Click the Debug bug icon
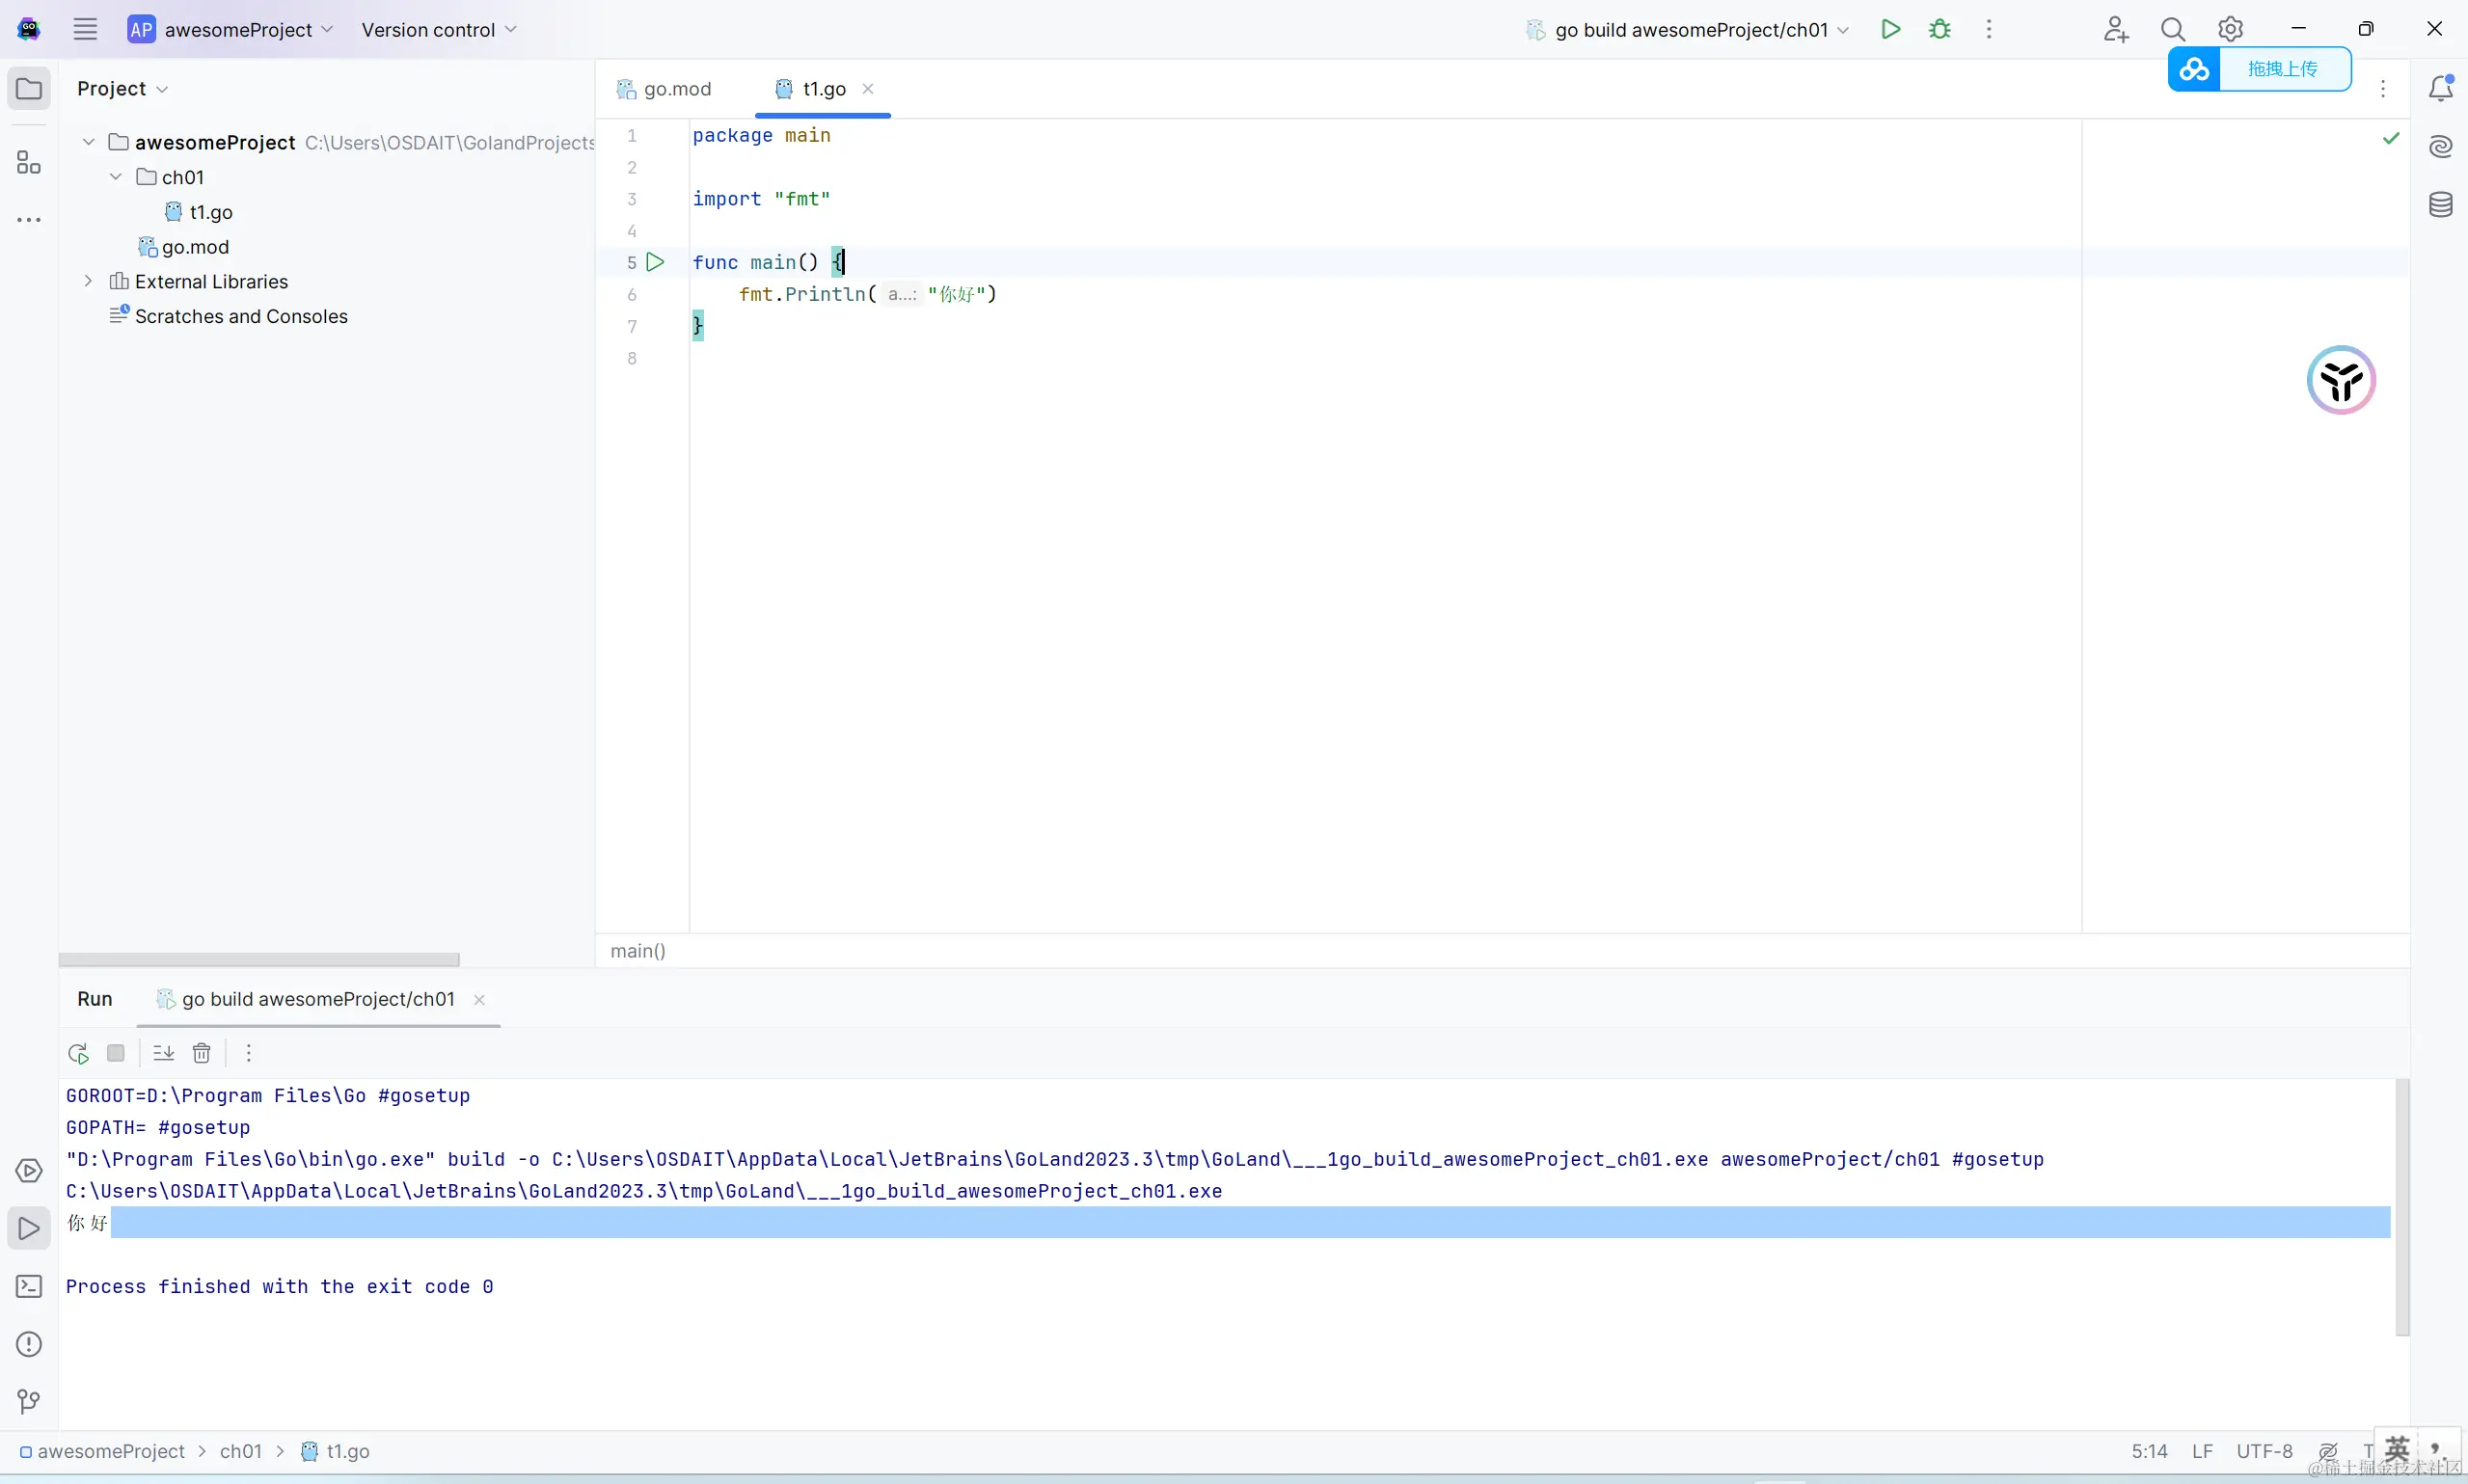Image resolution: width=2468 pixels, height=1484 pixels. [1940, 29]
